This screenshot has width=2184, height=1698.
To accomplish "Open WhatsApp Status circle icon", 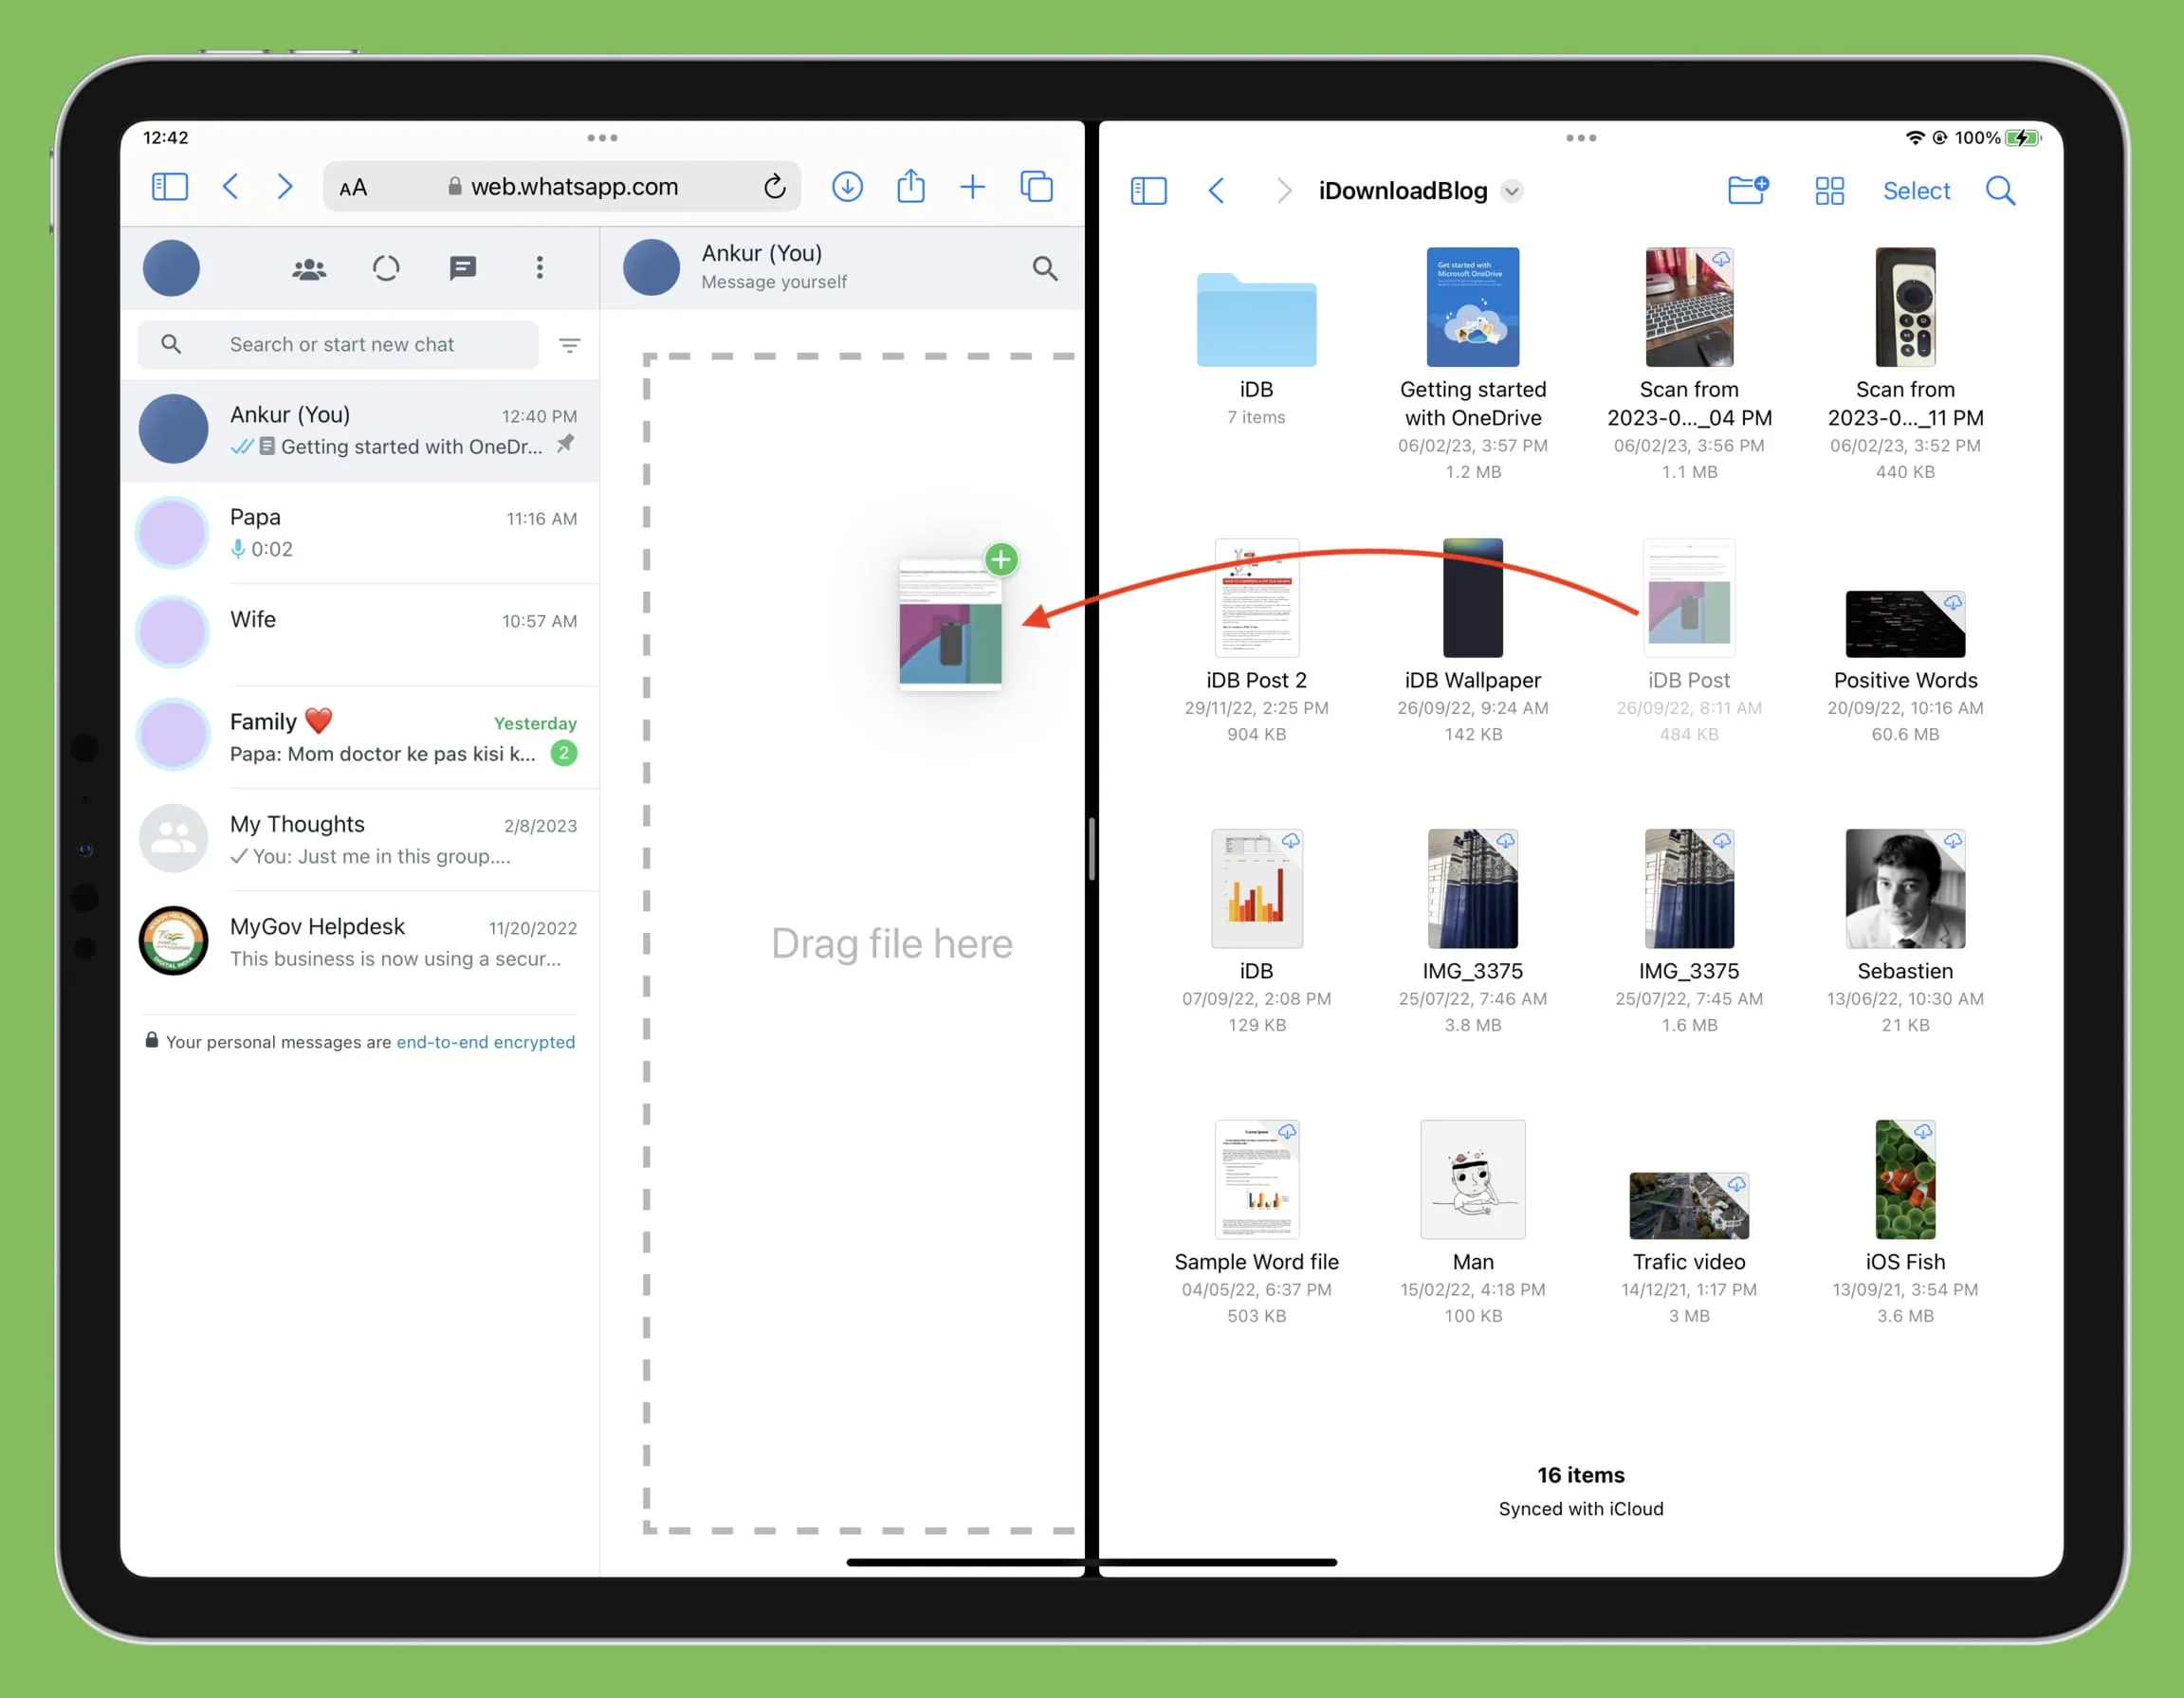I will [x=386, y=268].
